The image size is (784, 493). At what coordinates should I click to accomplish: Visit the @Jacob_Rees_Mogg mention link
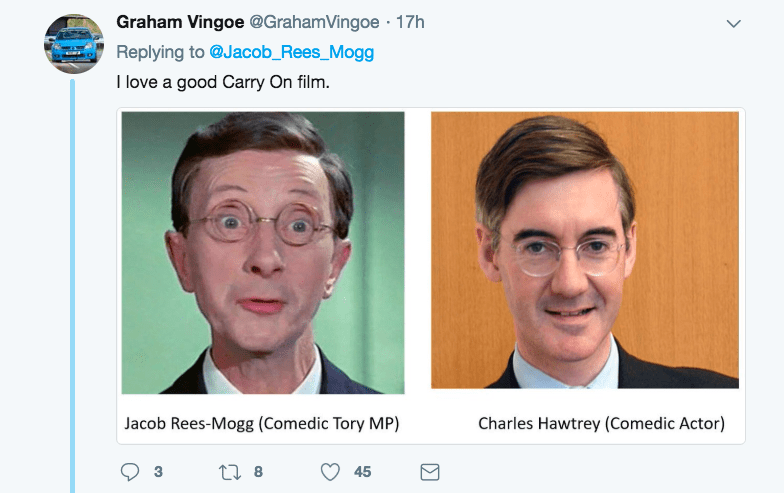(292, 52)
